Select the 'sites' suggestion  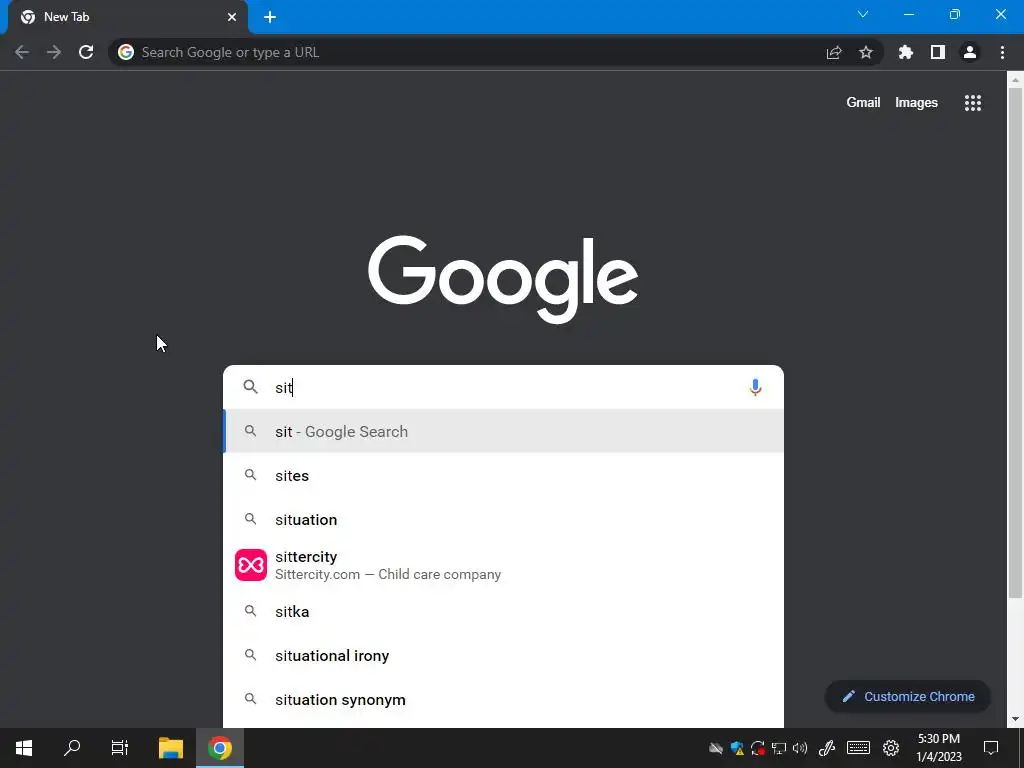coord(503,475)
